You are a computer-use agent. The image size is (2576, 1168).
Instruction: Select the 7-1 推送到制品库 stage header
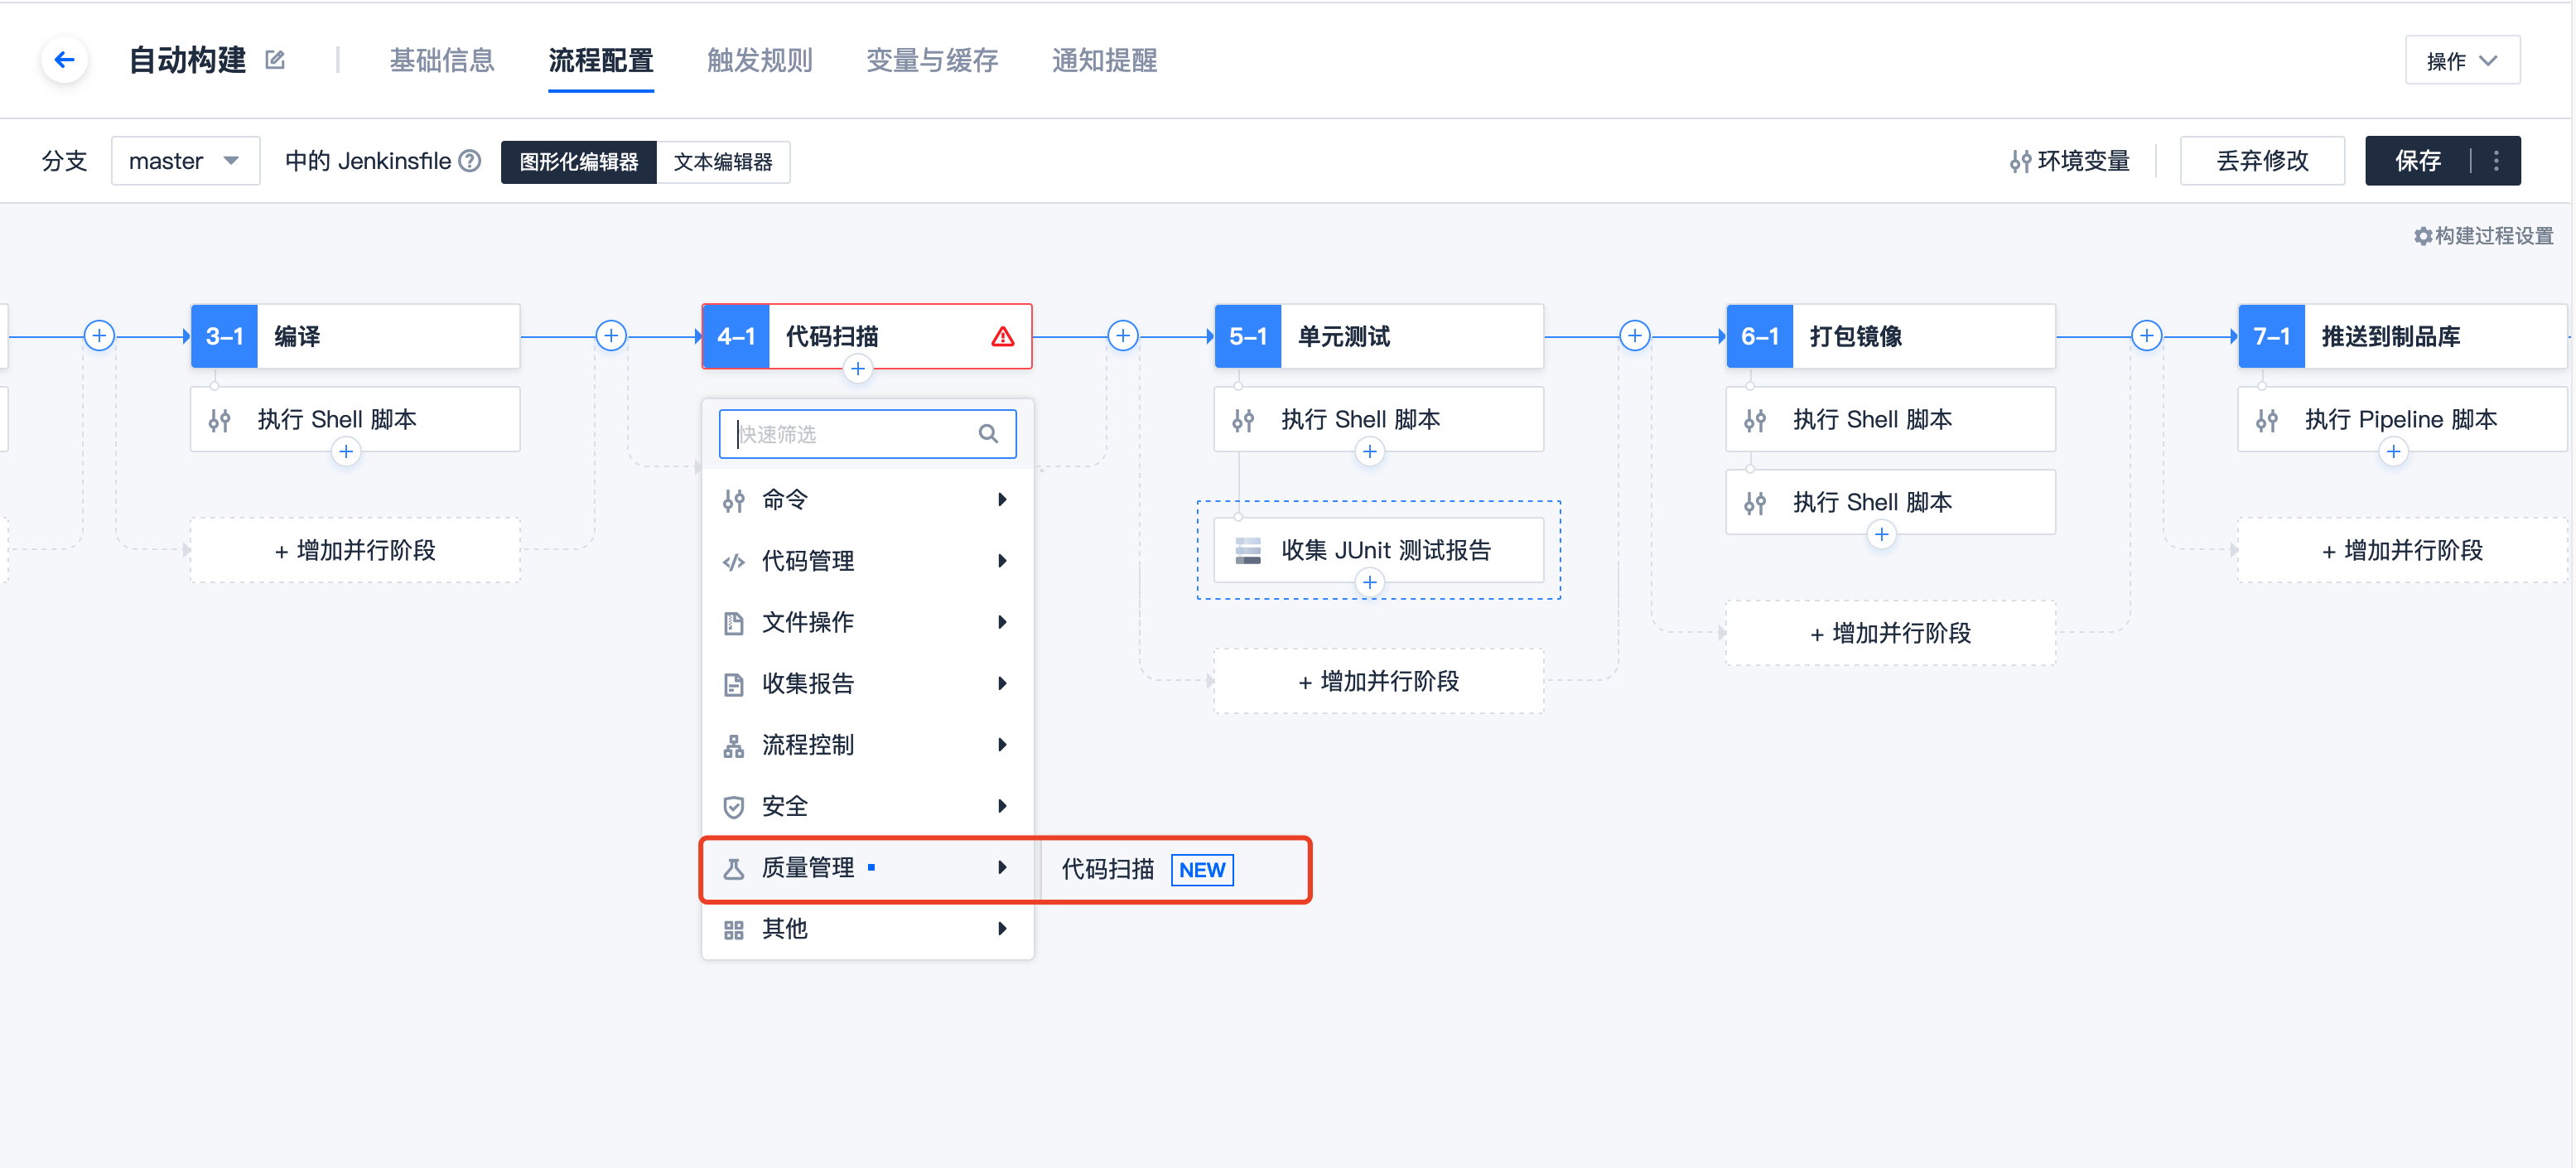click(x=2402, y=337)
